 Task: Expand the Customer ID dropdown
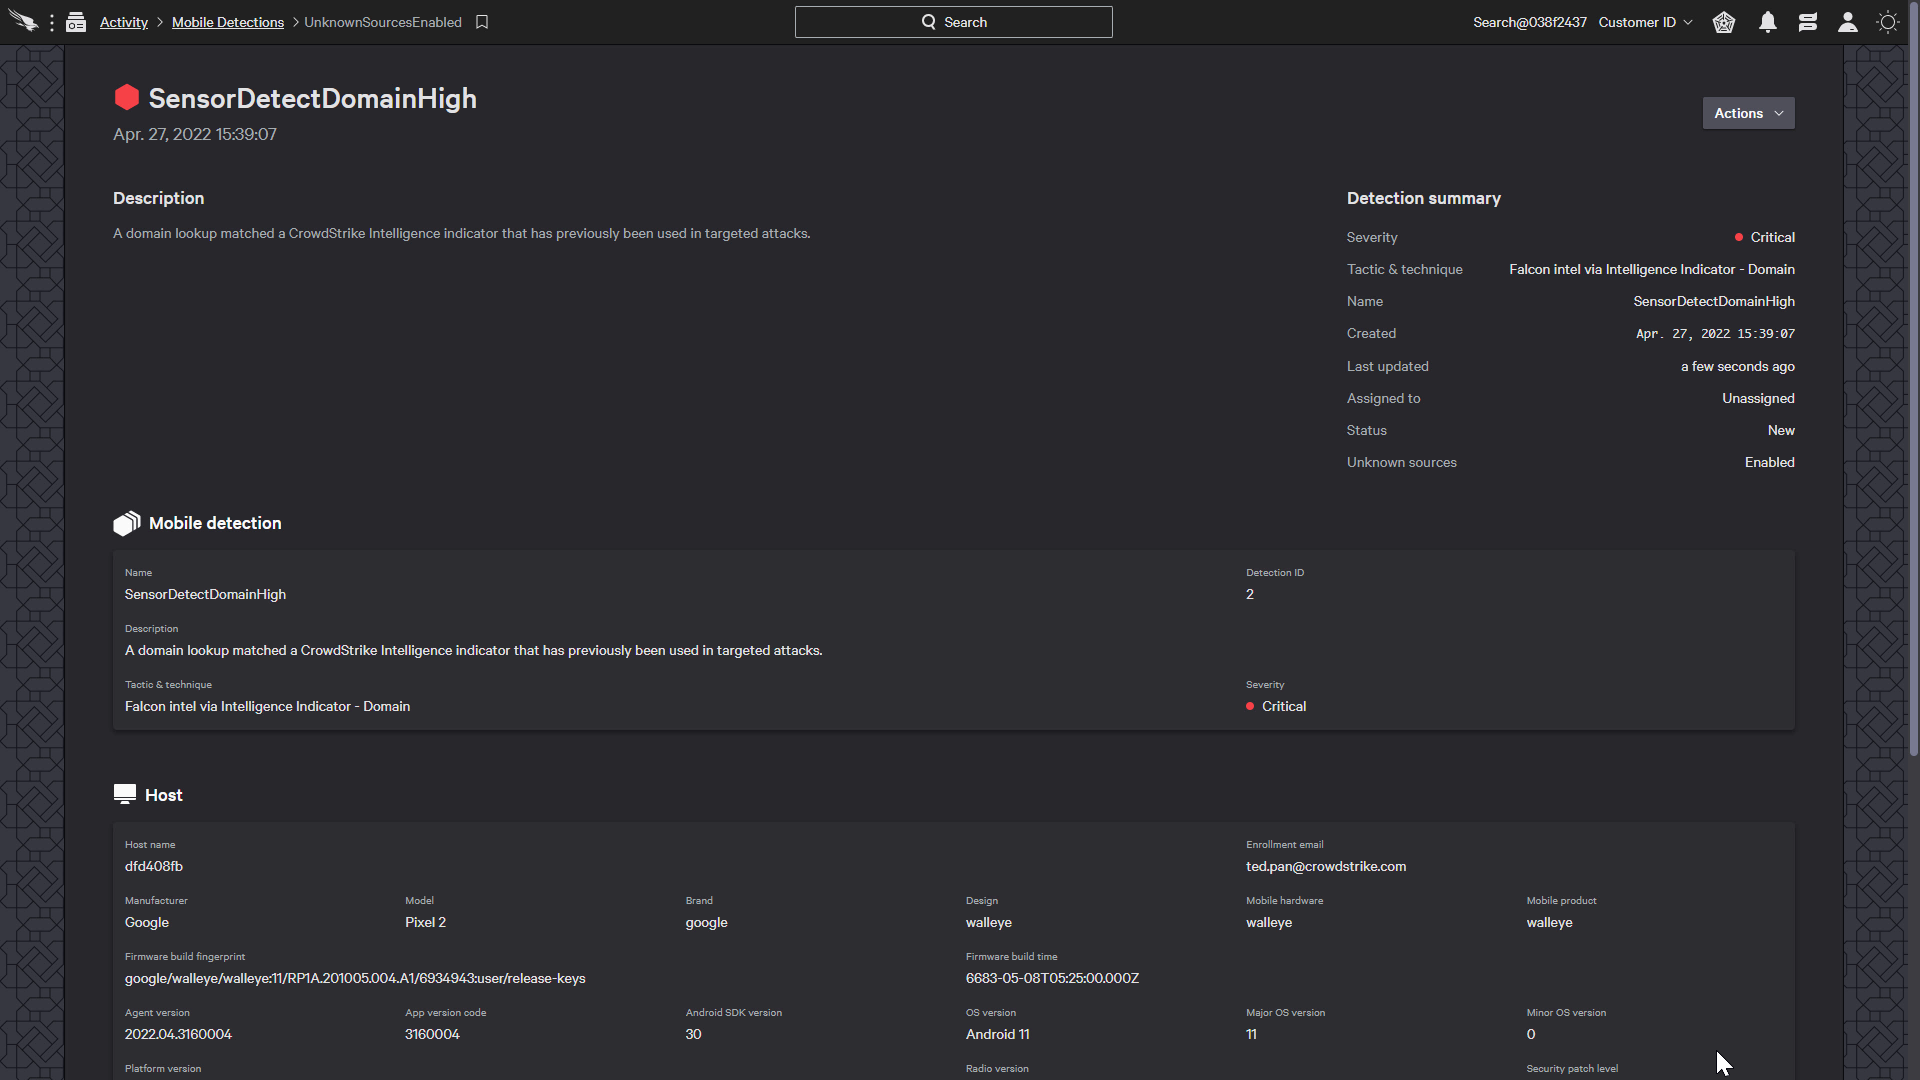tap(1645, 22)
